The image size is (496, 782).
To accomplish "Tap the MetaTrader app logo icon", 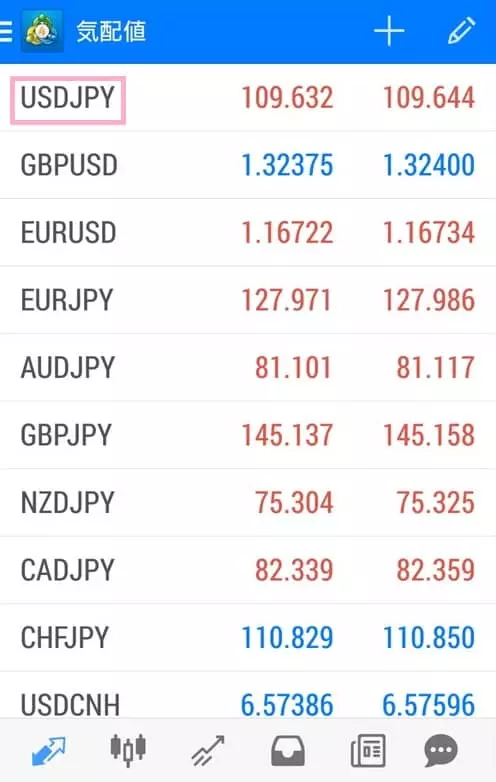I will [x=42, y=31].
